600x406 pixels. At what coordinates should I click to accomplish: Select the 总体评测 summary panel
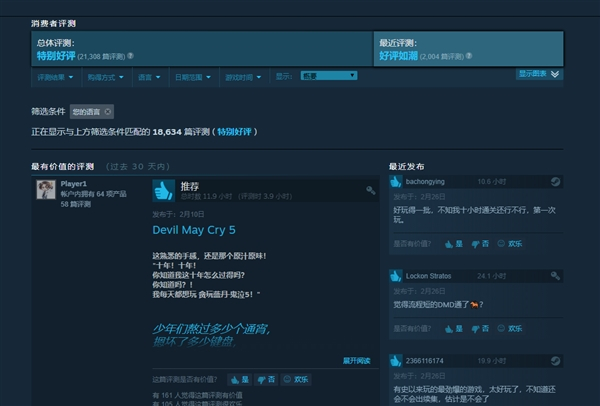pyautogui.click(x=202, y=49)
